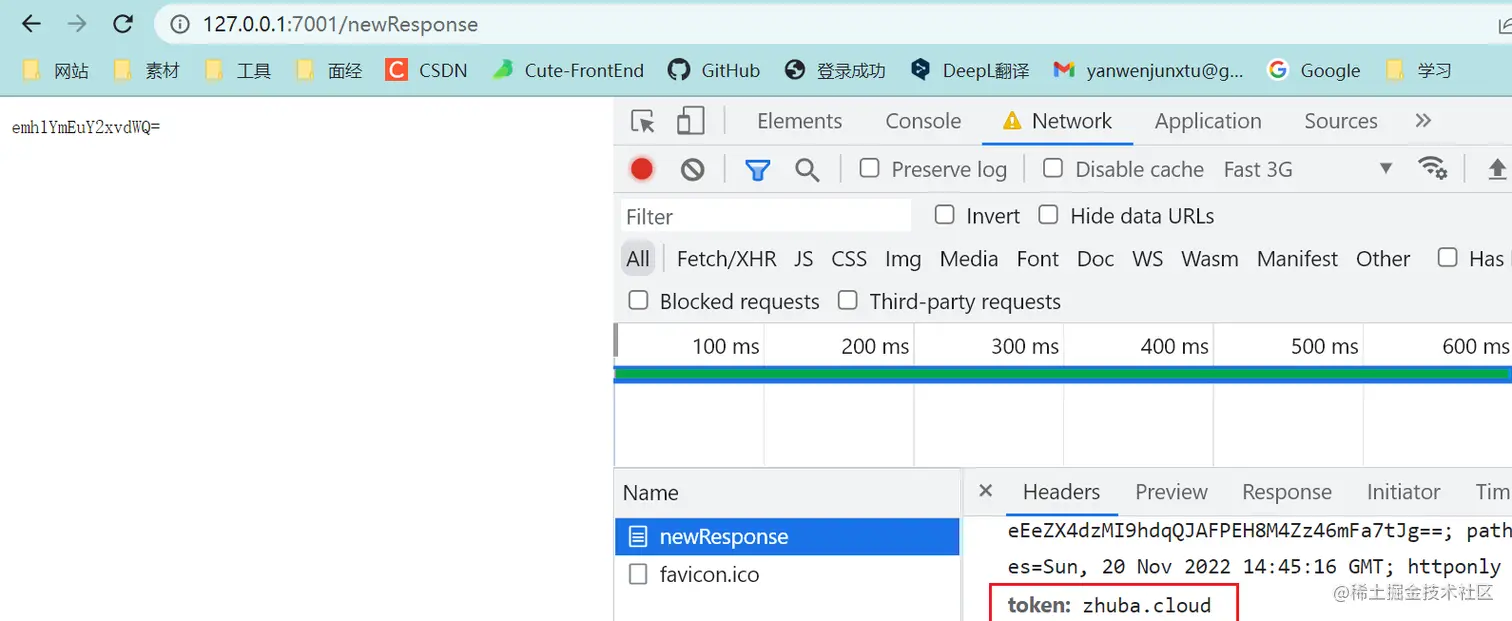Open the GitHub bookmark
Viewport: 1512px width, 621px height.
(714, 70)
